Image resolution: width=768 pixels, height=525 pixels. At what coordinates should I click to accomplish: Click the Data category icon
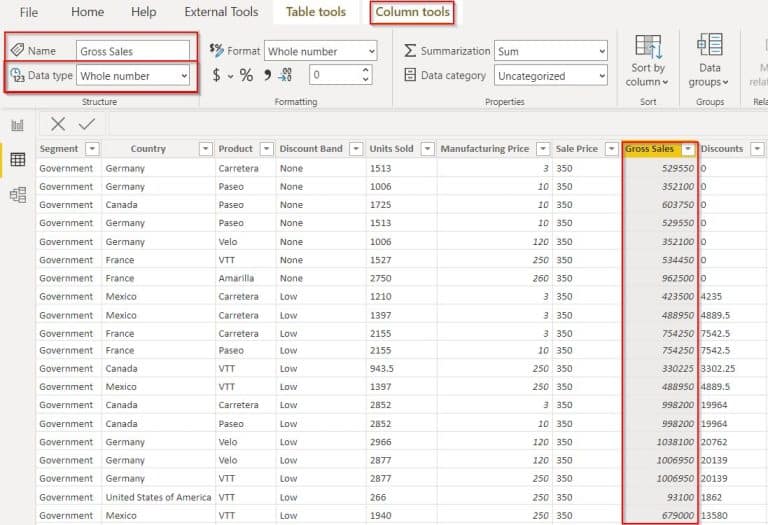410,75
